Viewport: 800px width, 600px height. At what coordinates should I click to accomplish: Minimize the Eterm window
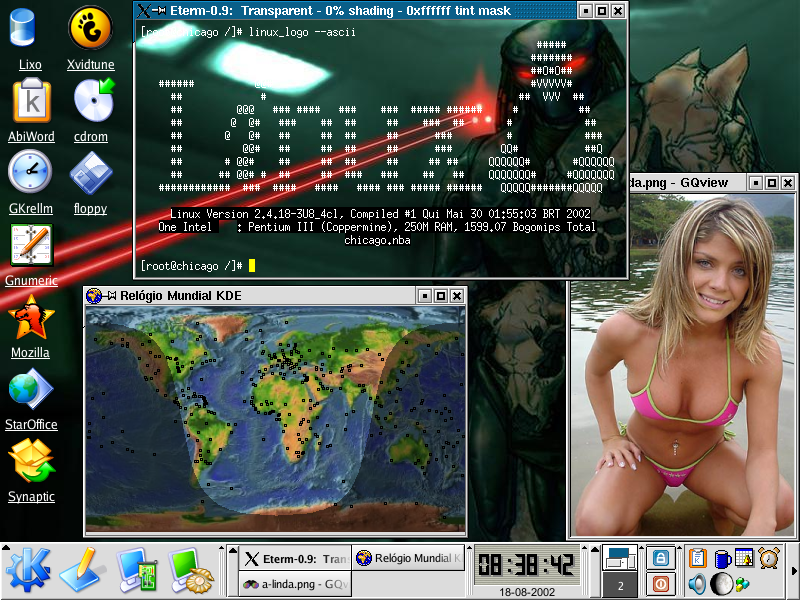586,11
